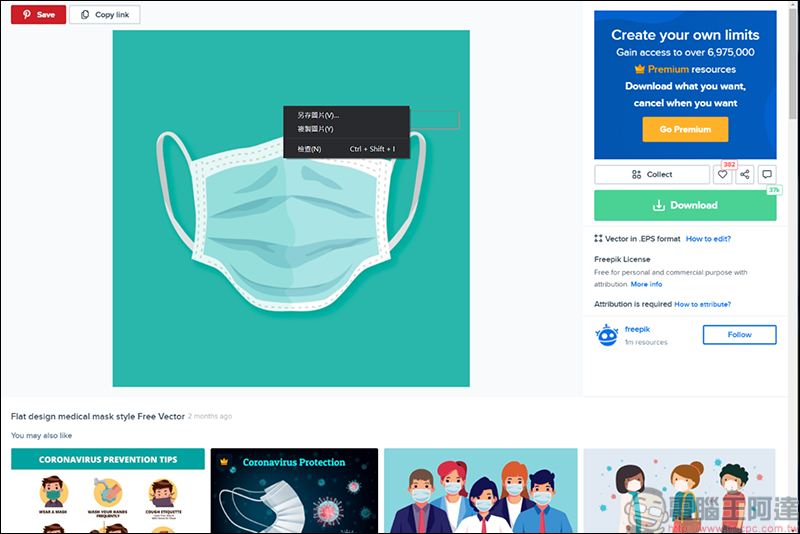This screenshot has width=800, height=534.
Task: Click the Collect button
Action: (652, 175)
